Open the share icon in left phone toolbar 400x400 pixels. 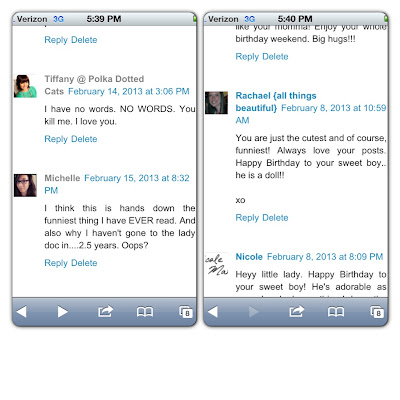[x=105, y=311]
